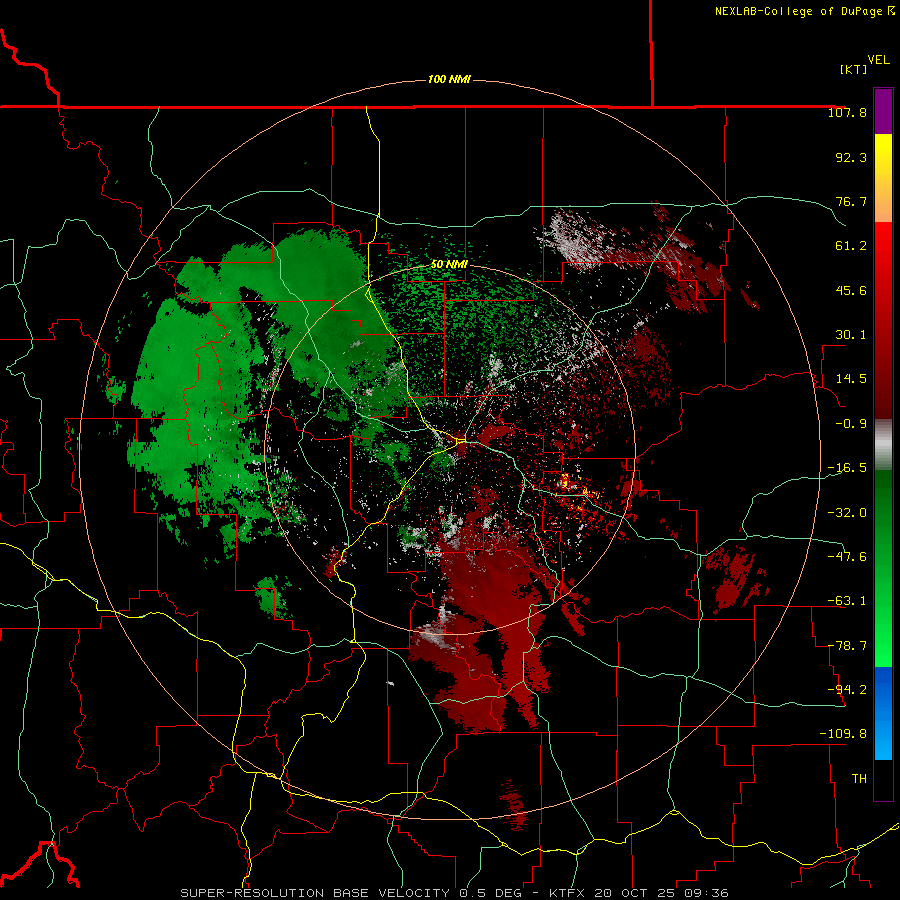This screenshot has height=900, width=900.
Task: Click the dark red segment of color bar
Action: [x=883, y=320]
